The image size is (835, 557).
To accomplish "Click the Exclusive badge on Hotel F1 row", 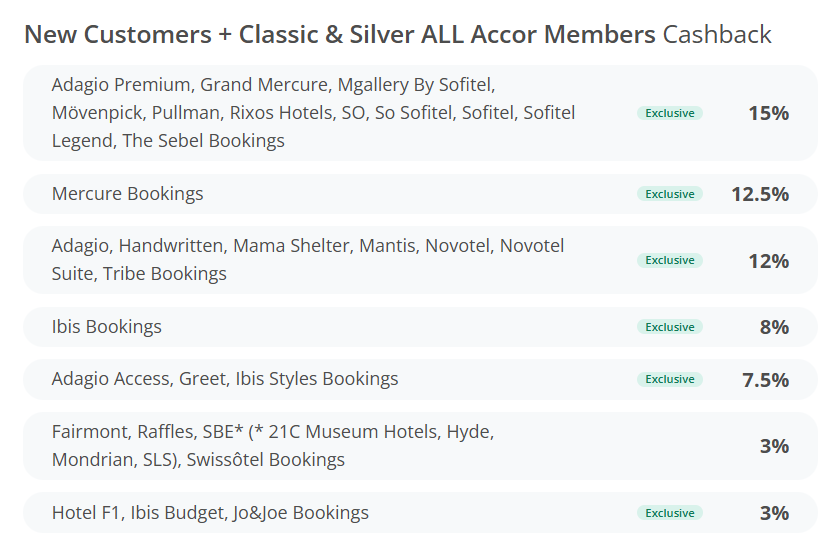I will (669, 513).
